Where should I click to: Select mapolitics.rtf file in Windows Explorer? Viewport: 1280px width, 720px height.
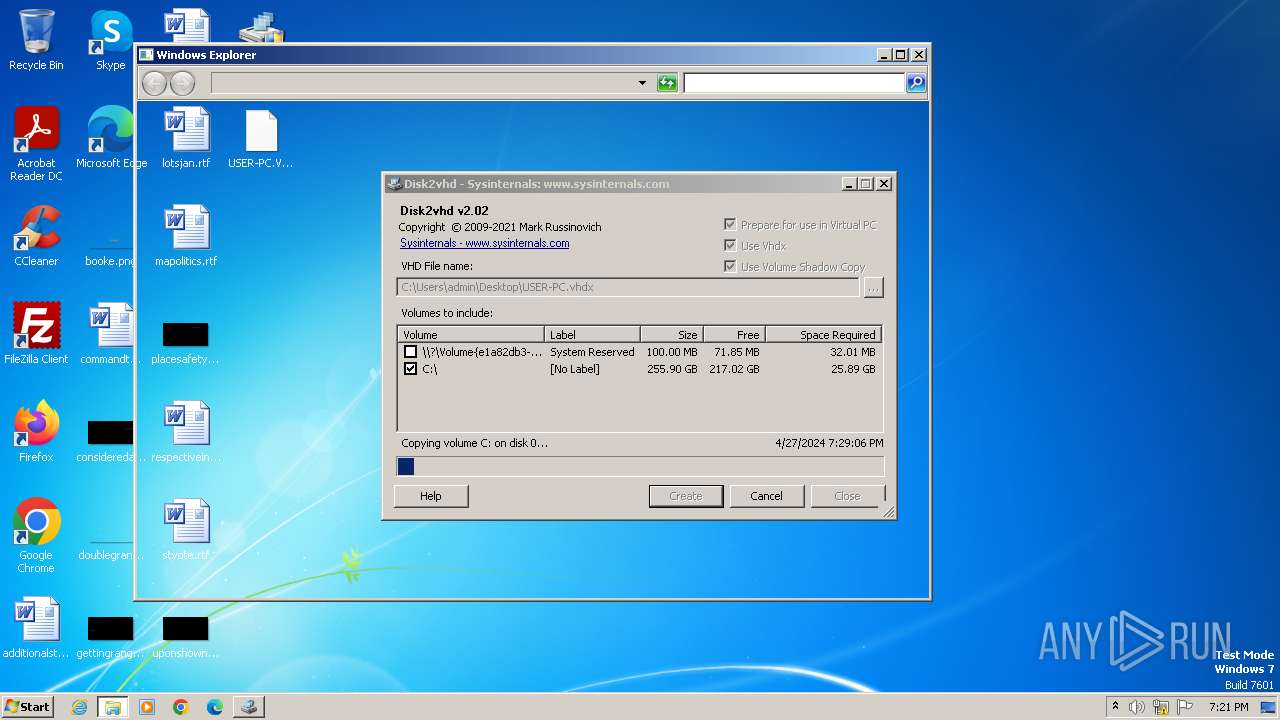pos(186,236)
